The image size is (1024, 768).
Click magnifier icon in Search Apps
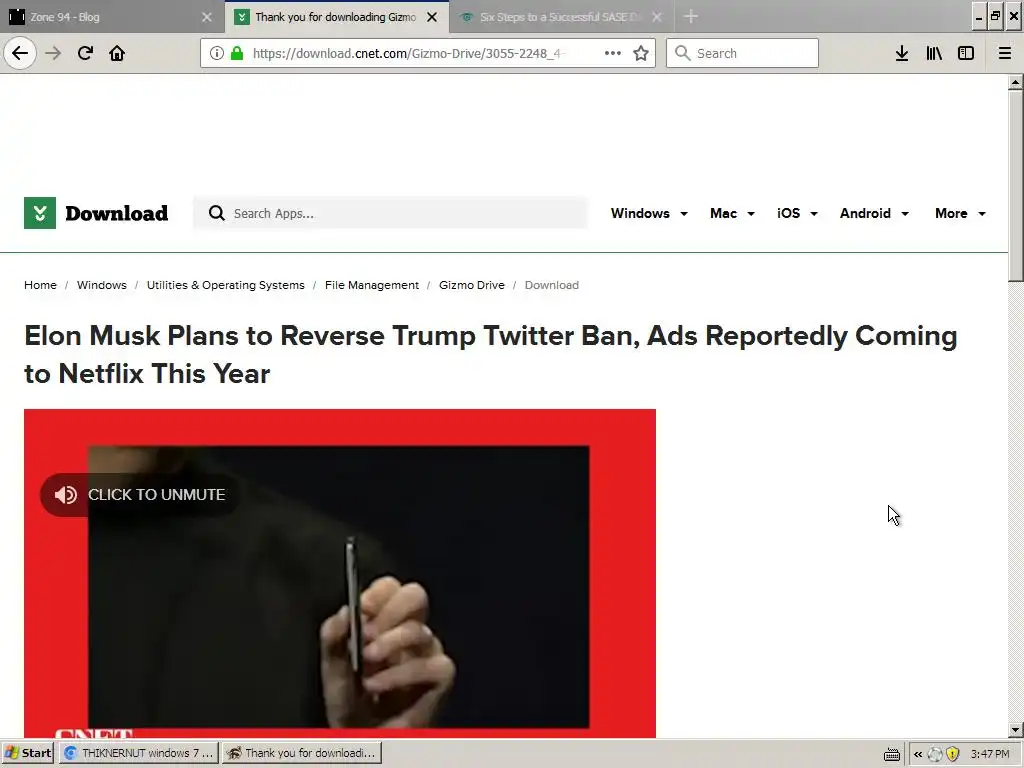pyautogui.click(x=216, y=213)
